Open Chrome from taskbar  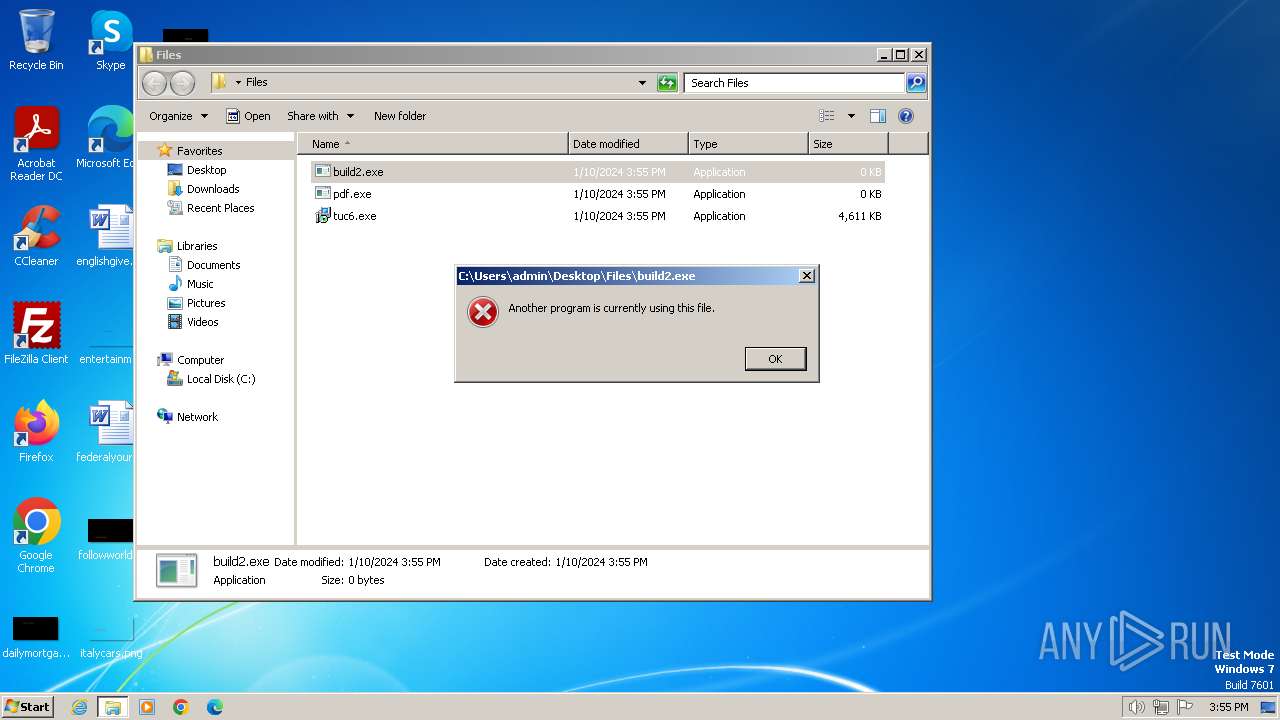point(181,707)
